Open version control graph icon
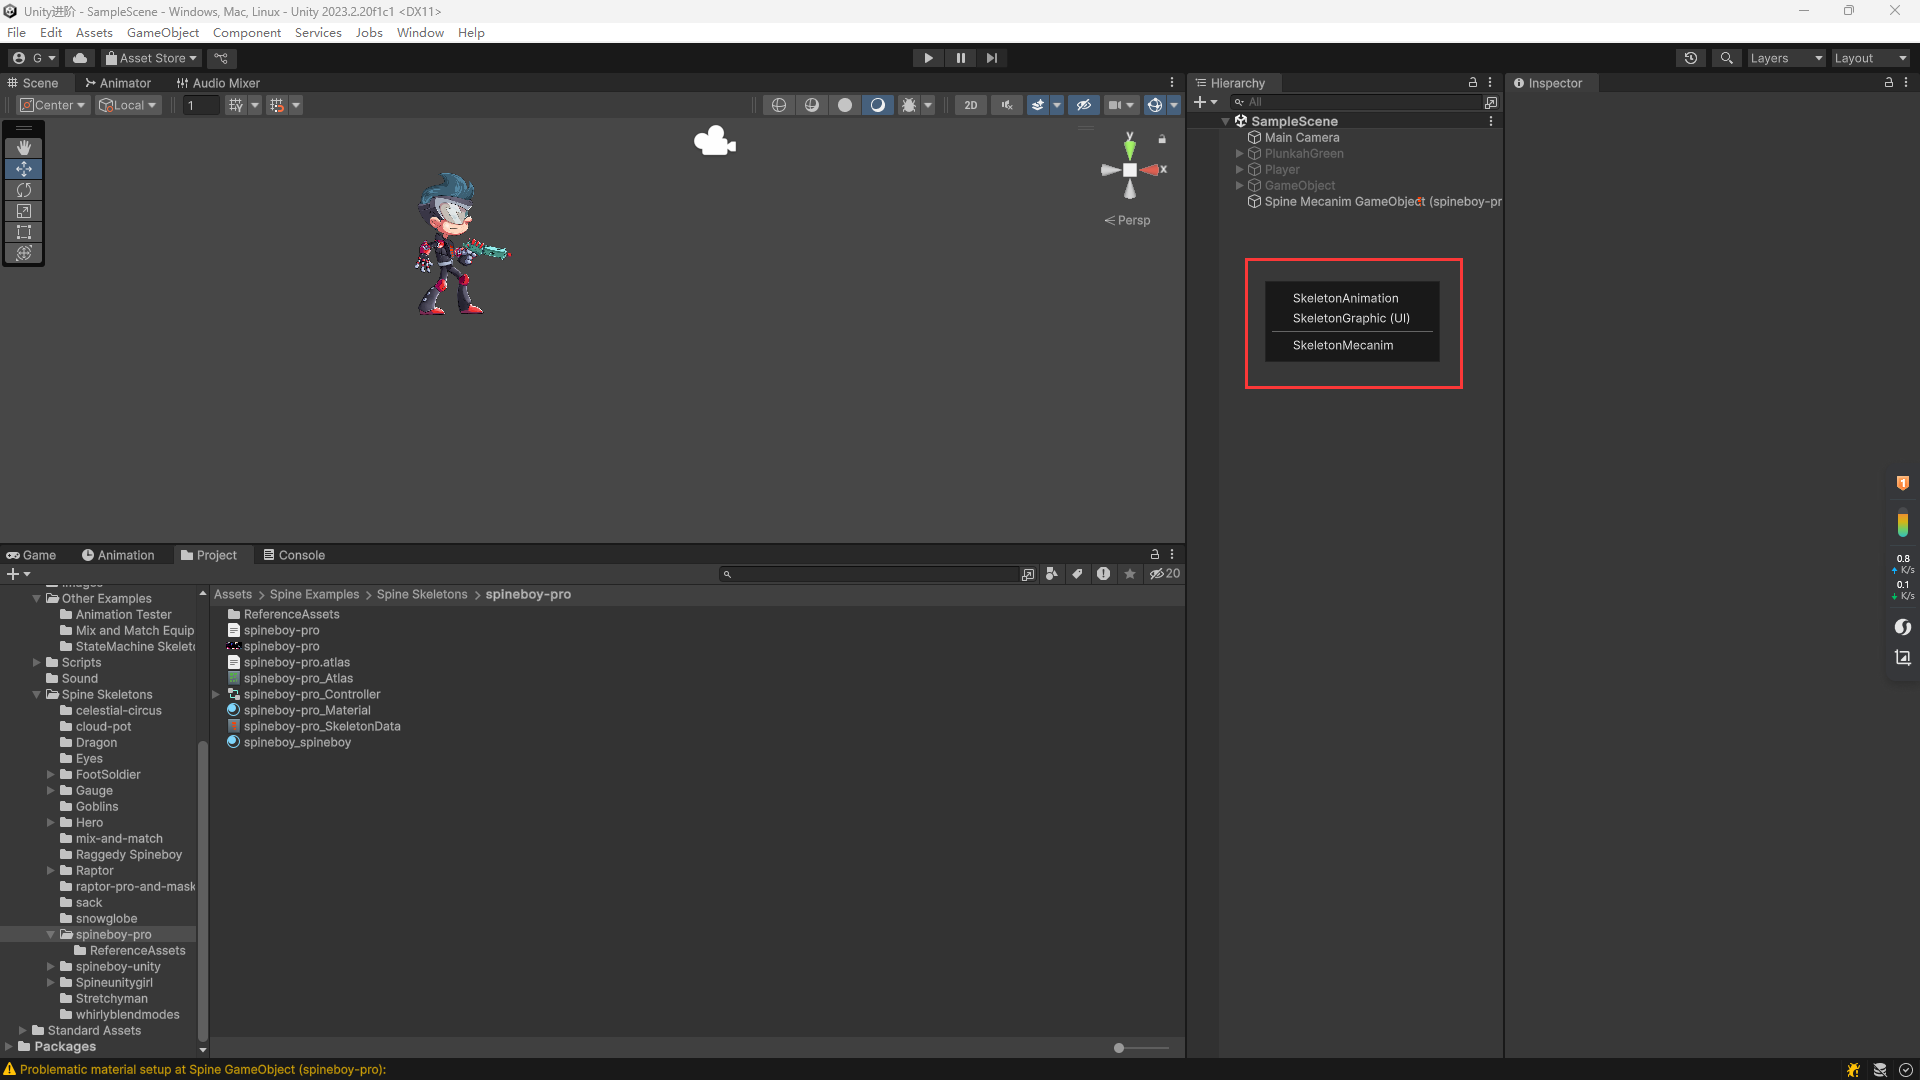Image resolution: width=1920 pixels, height=1080 pixels. tap(222, 58)
